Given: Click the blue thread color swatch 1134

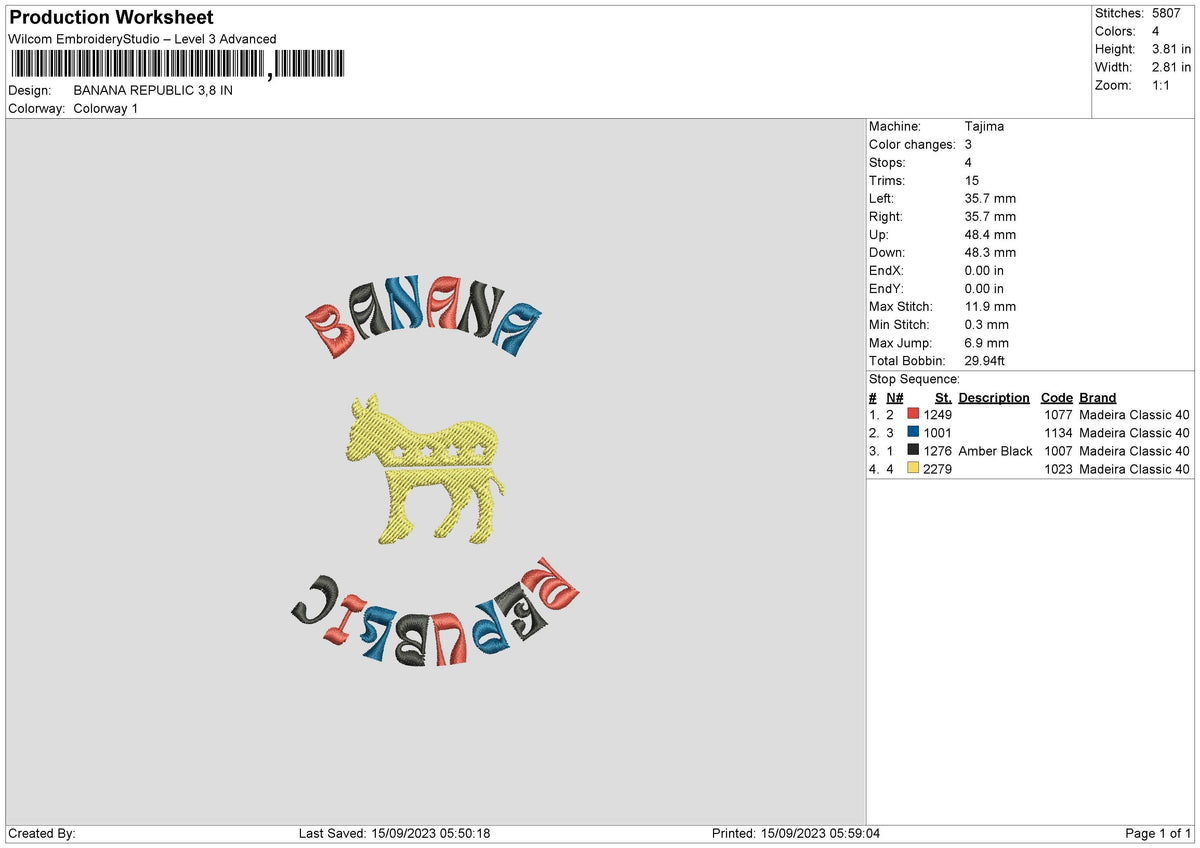Looking at the screenshot, I should pyautogui.click(x=913, y=432).
